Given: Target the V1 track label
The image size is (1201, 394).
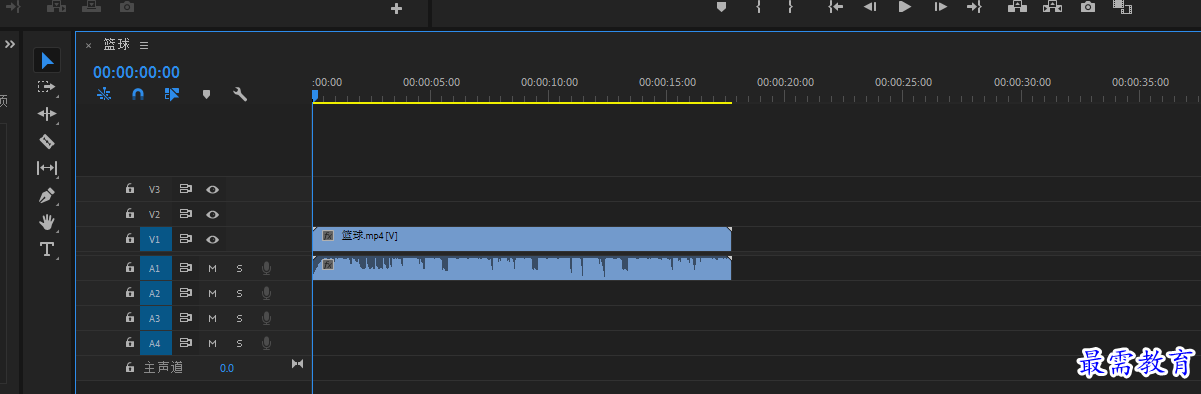Looking at the screenshot, I should click(155, 239).
